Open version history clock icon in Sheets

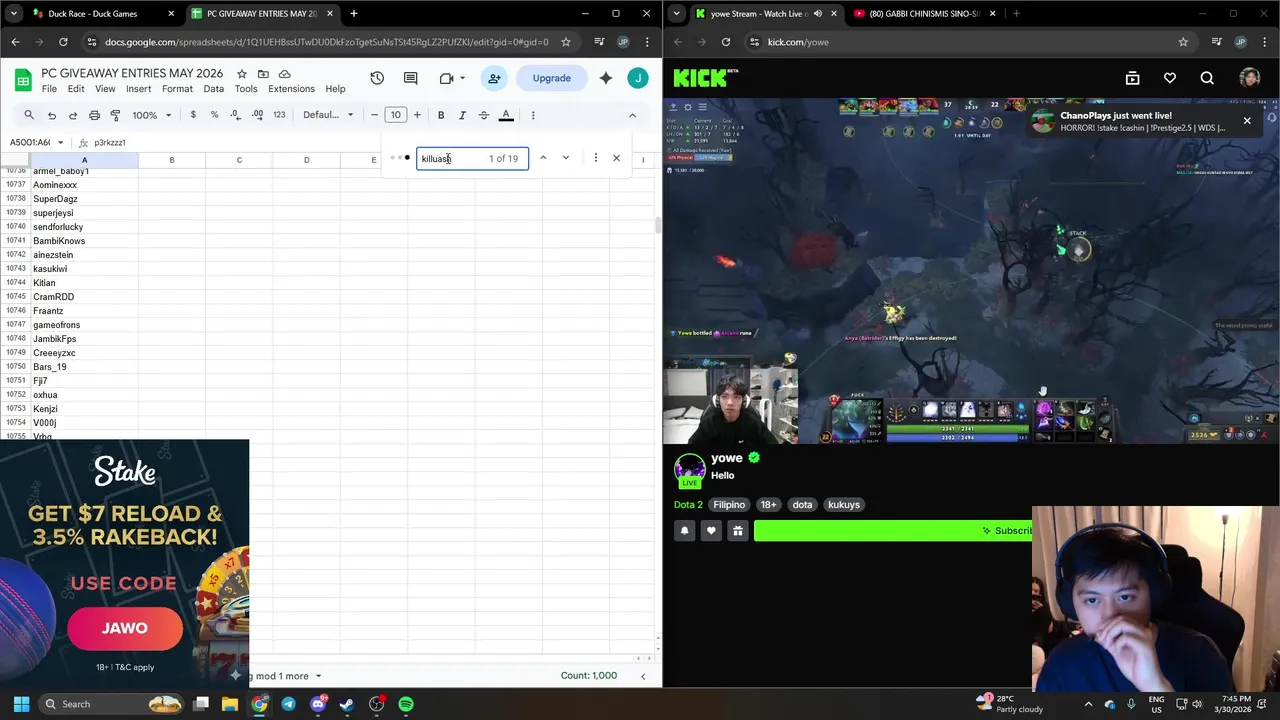click(377, 78)
